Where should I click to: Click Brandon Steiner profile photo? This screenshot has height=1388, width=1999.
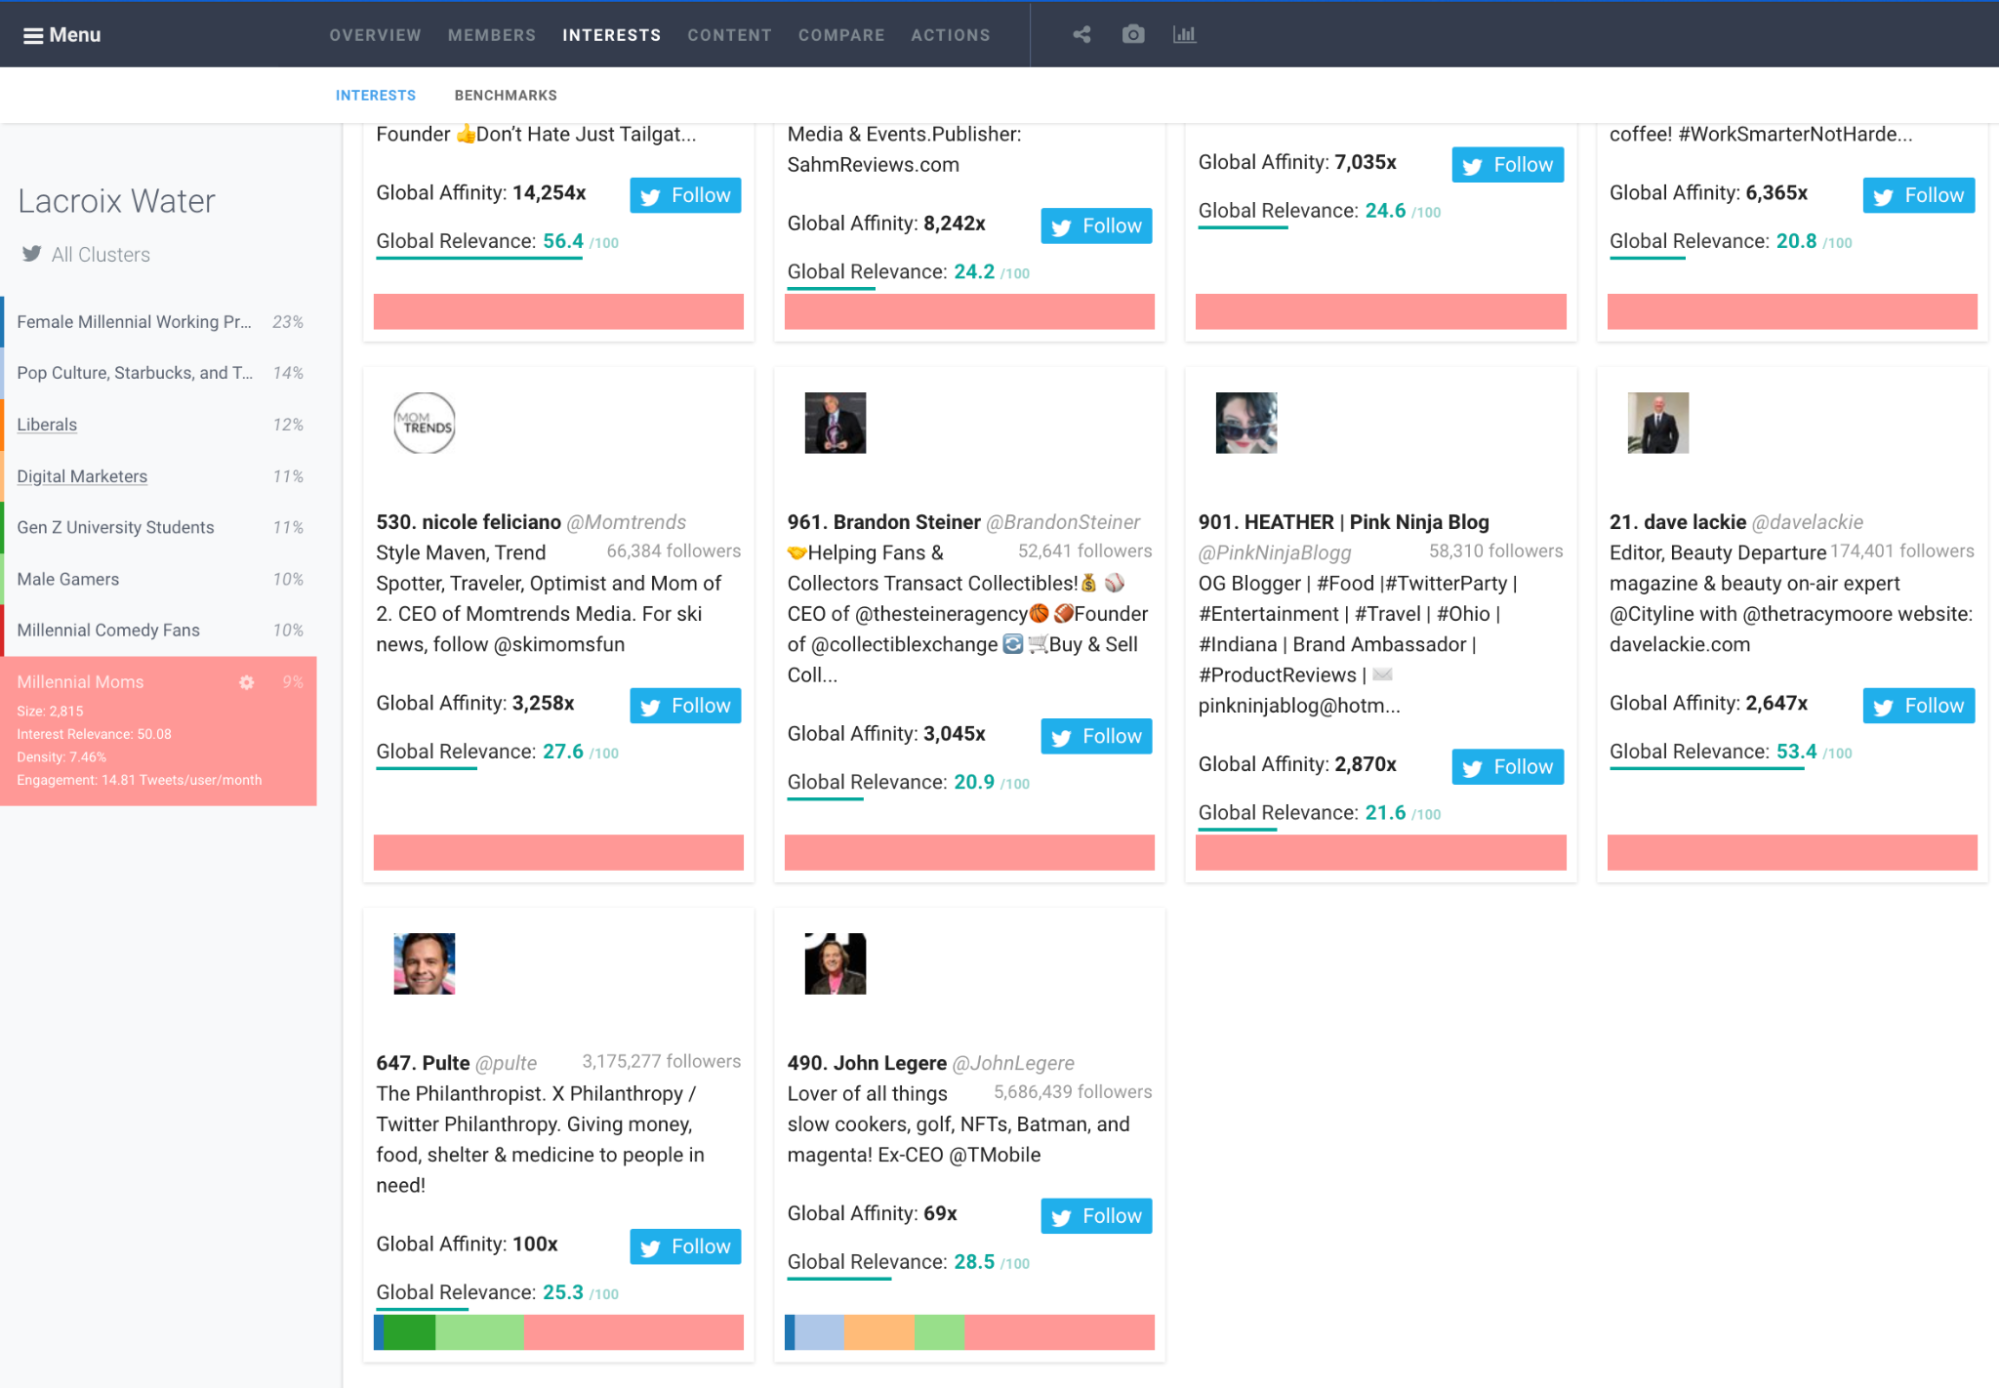point(835,423)
